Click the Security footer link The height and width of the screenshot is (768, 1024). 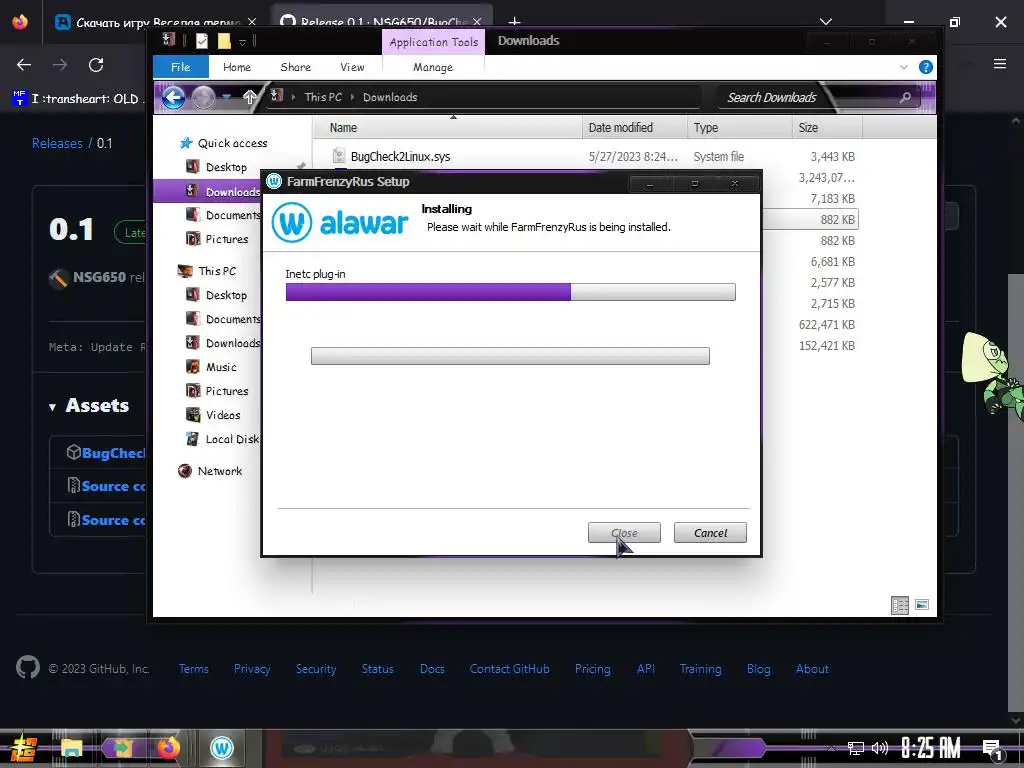click(x=316, y=669)
